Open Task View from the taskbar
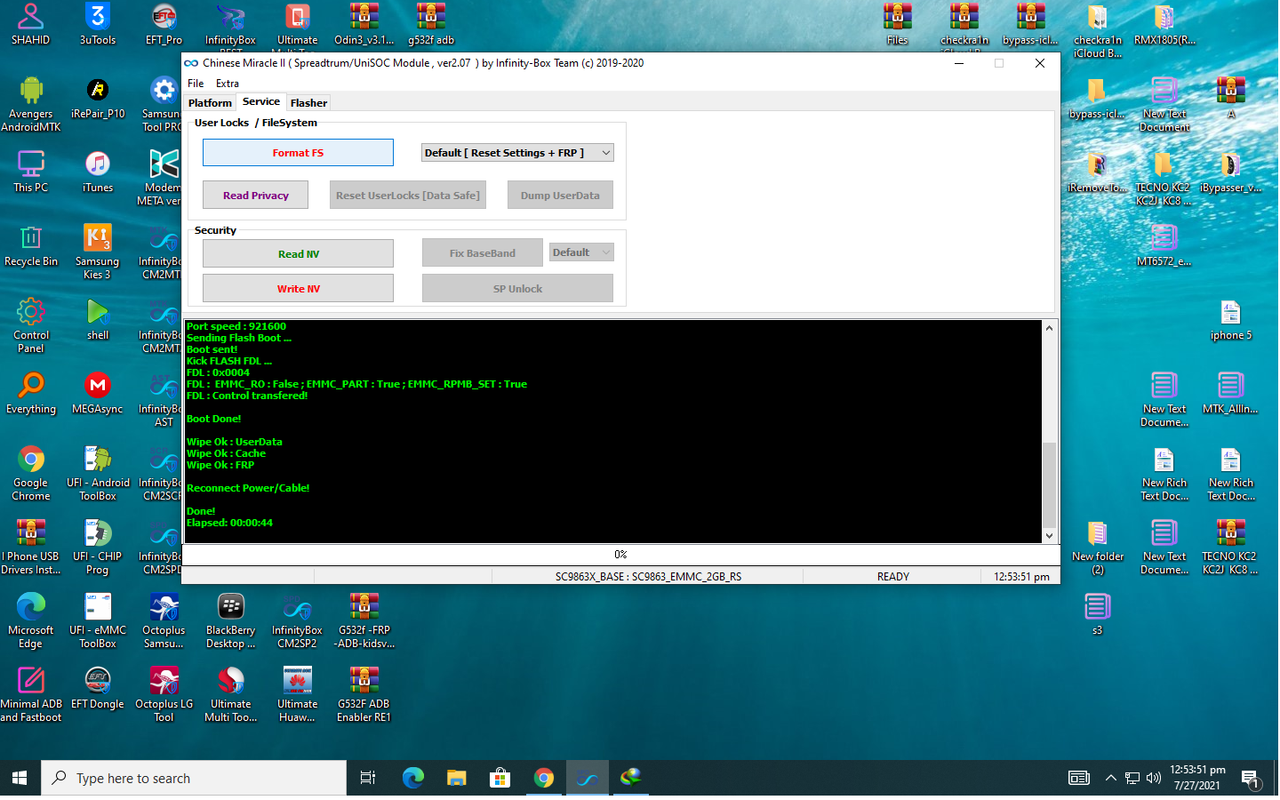The image size is (1280, 800). [367, 778]
